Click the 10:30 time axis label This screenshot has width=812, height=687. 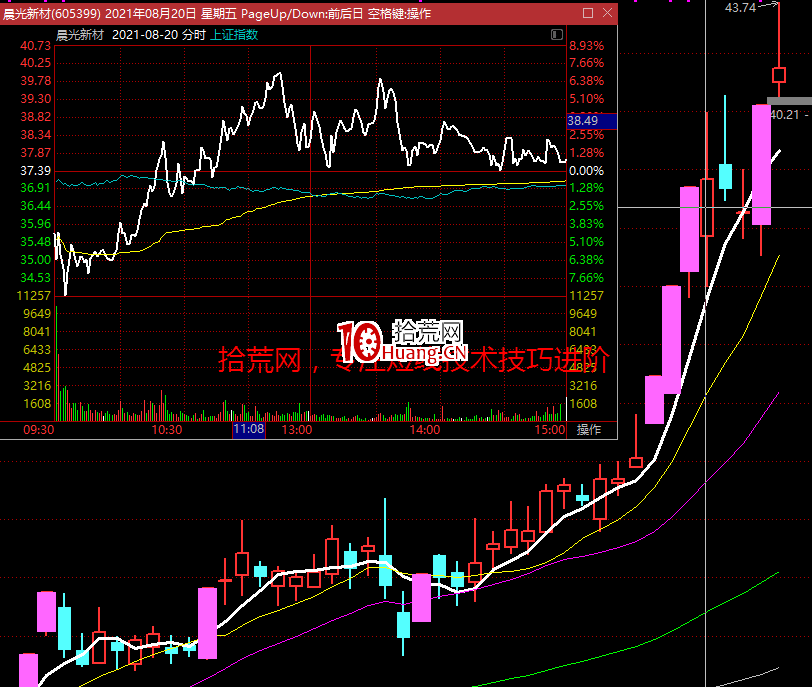coord(167,430)
